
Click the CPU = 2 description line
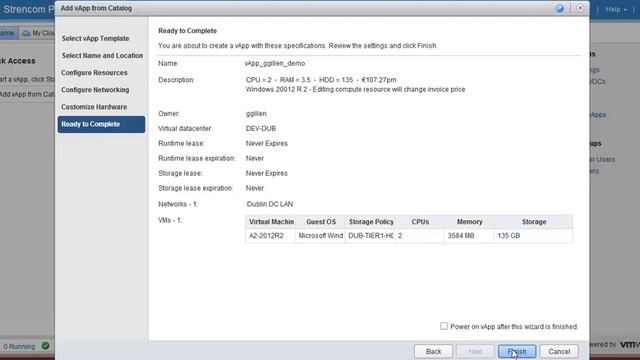321,80
